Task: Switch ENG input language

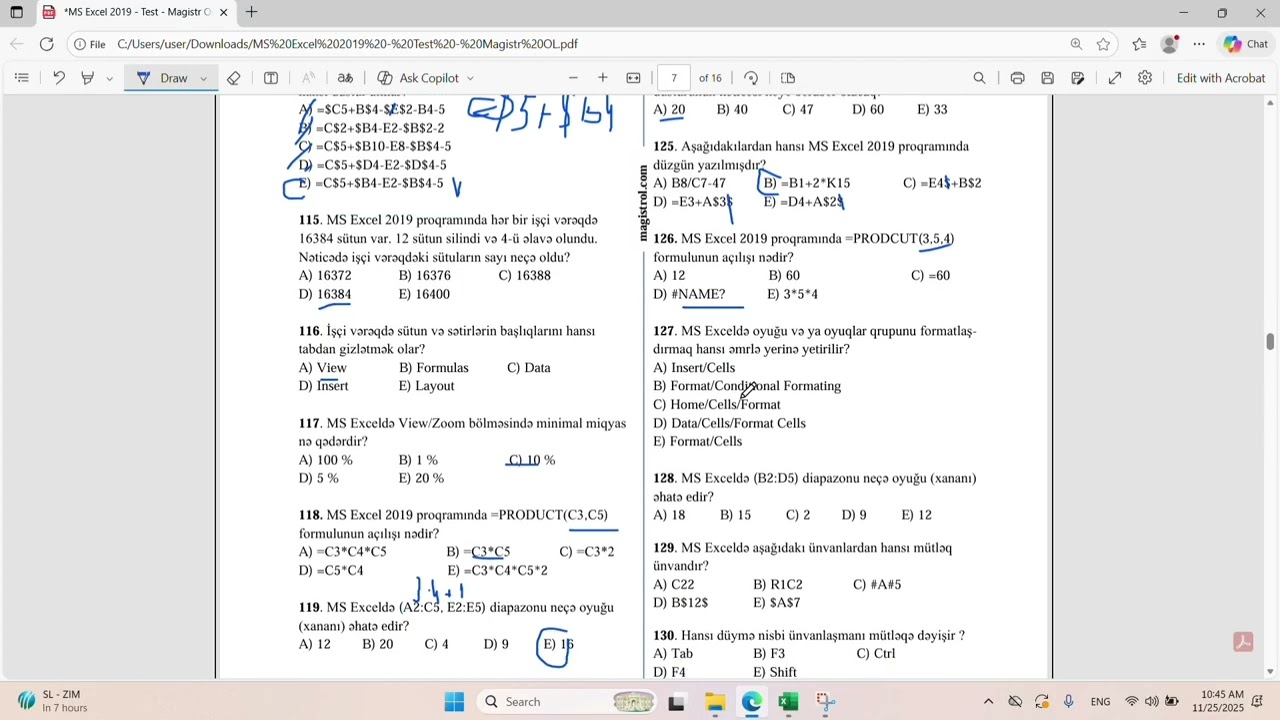Action: pyautogui.click(x=1100, y=702)
